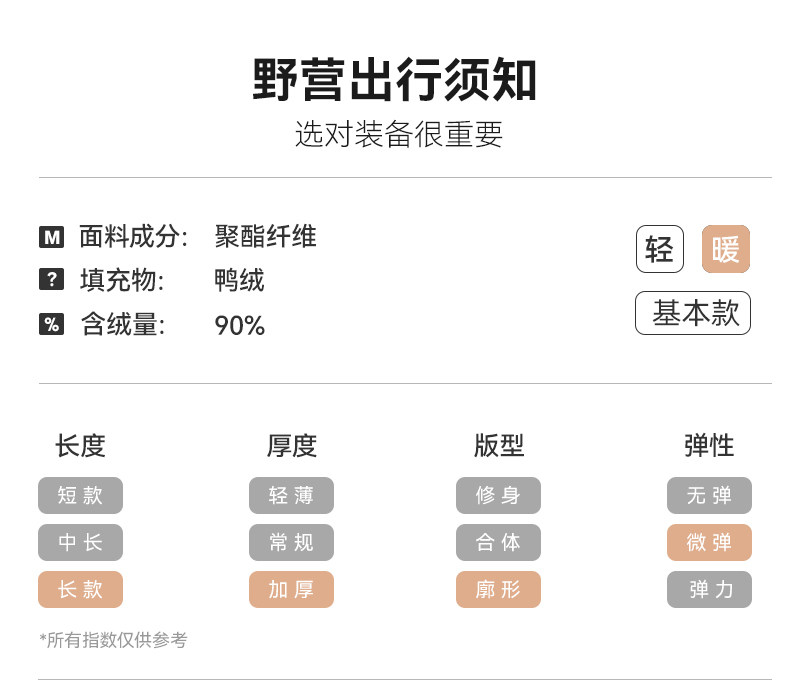Viewport: 790px width, 690px height.
Task: Click the question mark filling icon
Action: pos(51,280)
